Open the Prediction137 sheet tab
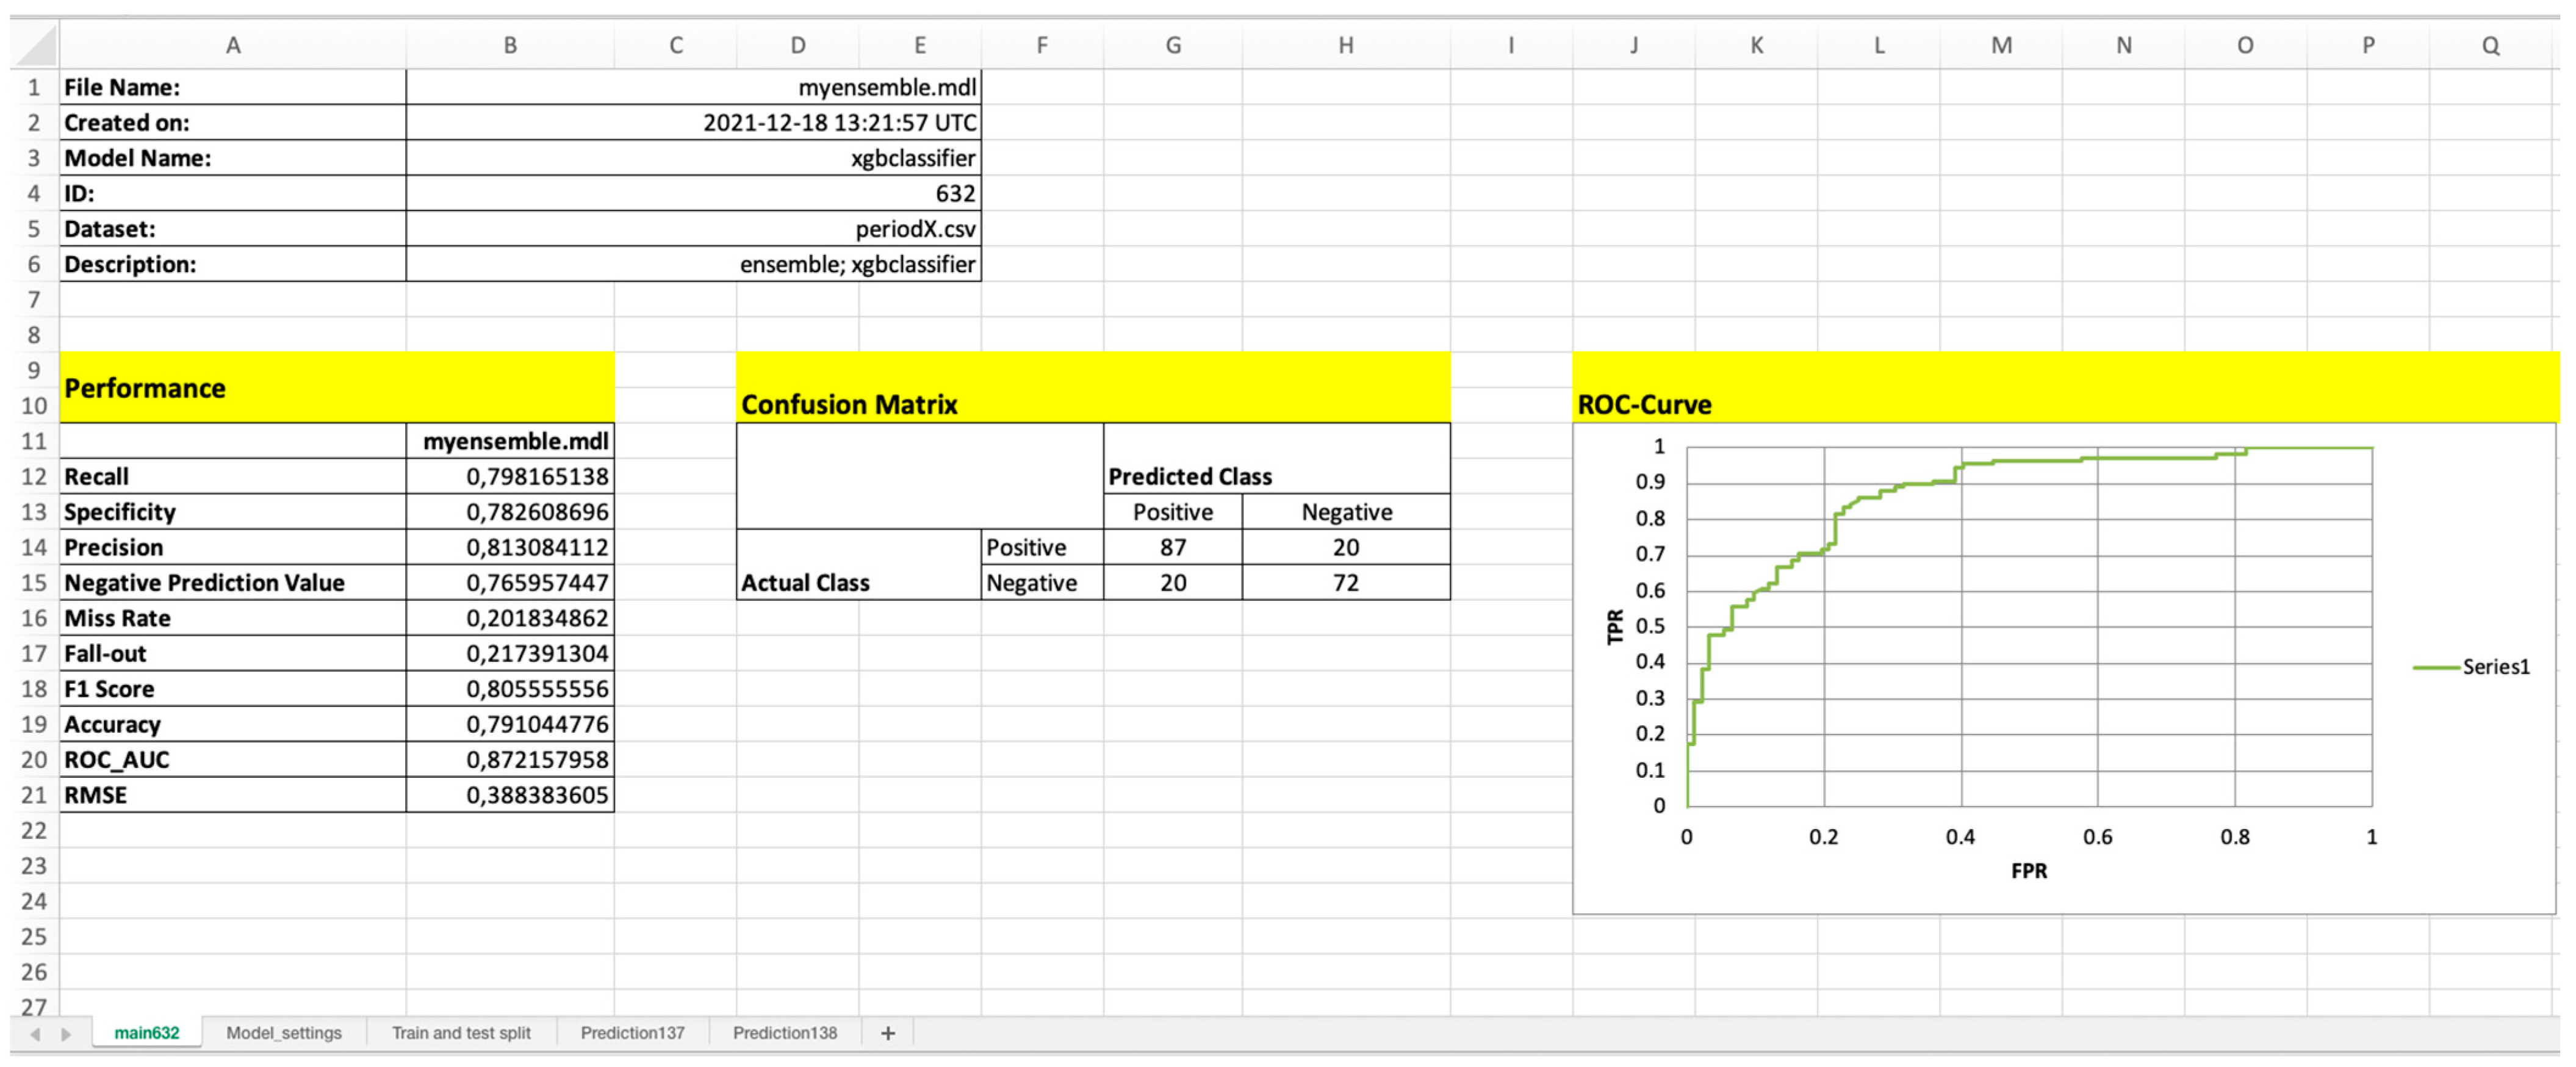Image resolution: width=2576 pixels, height=1067 pixels. [632, 1033]
